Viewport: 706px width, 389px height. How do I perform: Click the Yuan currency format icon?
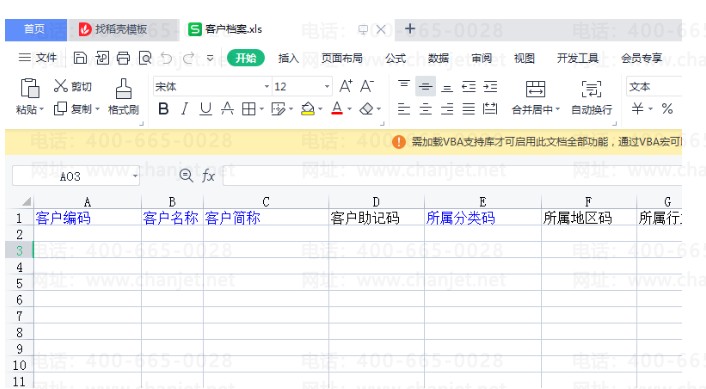pyautogui.click(x=637, y=109)
